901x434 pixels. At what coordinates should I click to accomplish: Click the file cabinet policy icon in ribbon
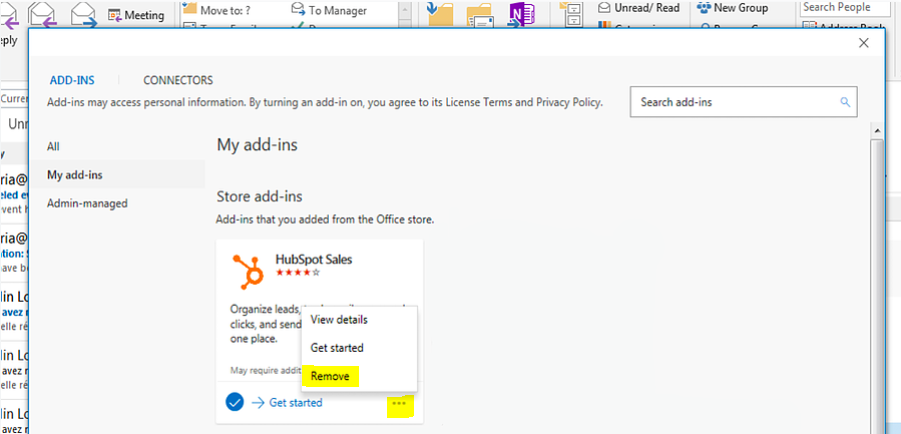pyautogui.click(x=574, y=14)
